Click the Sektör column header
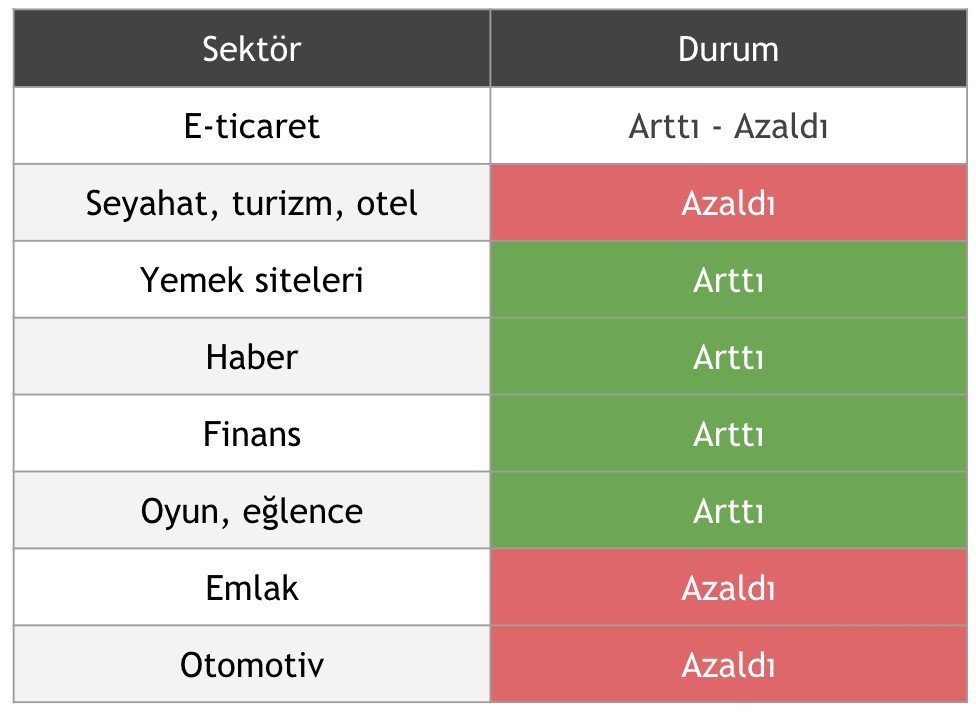 252,49
